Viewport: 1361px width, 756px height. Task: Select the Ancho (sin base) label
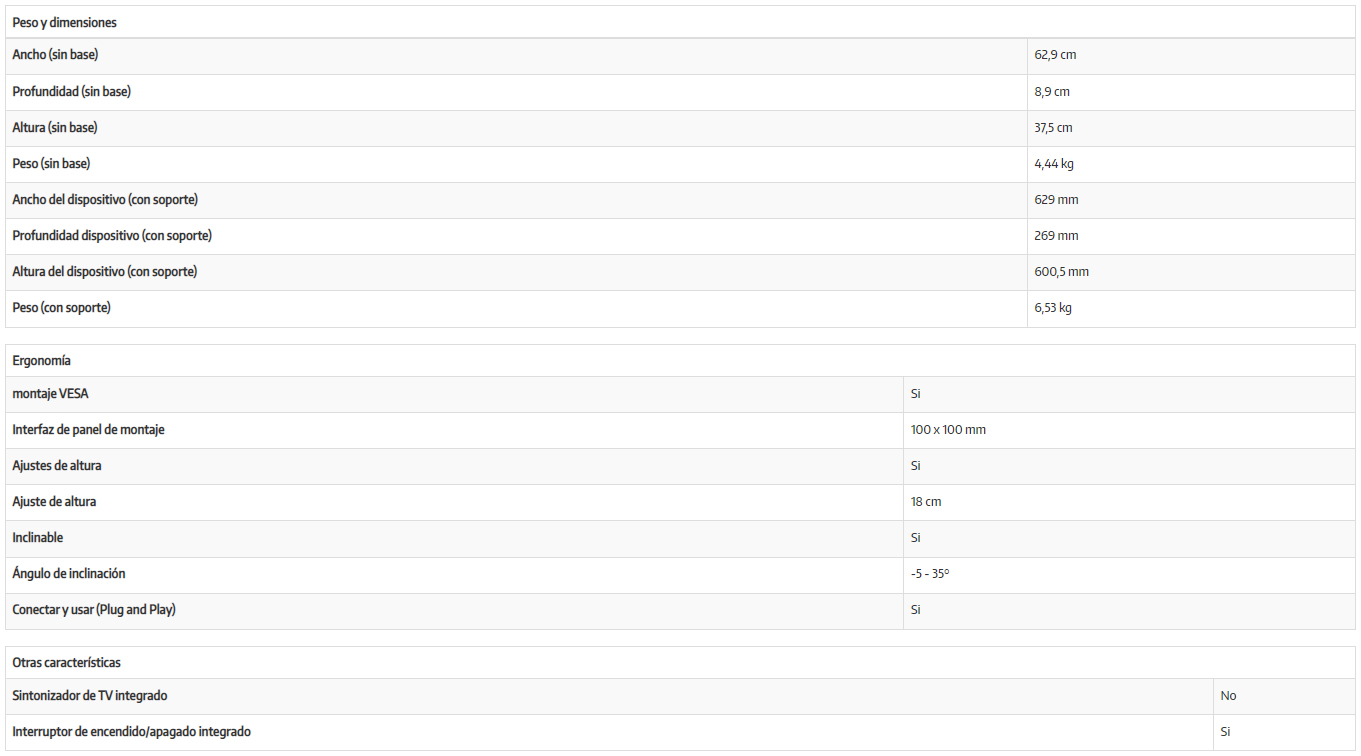[55, 55]
